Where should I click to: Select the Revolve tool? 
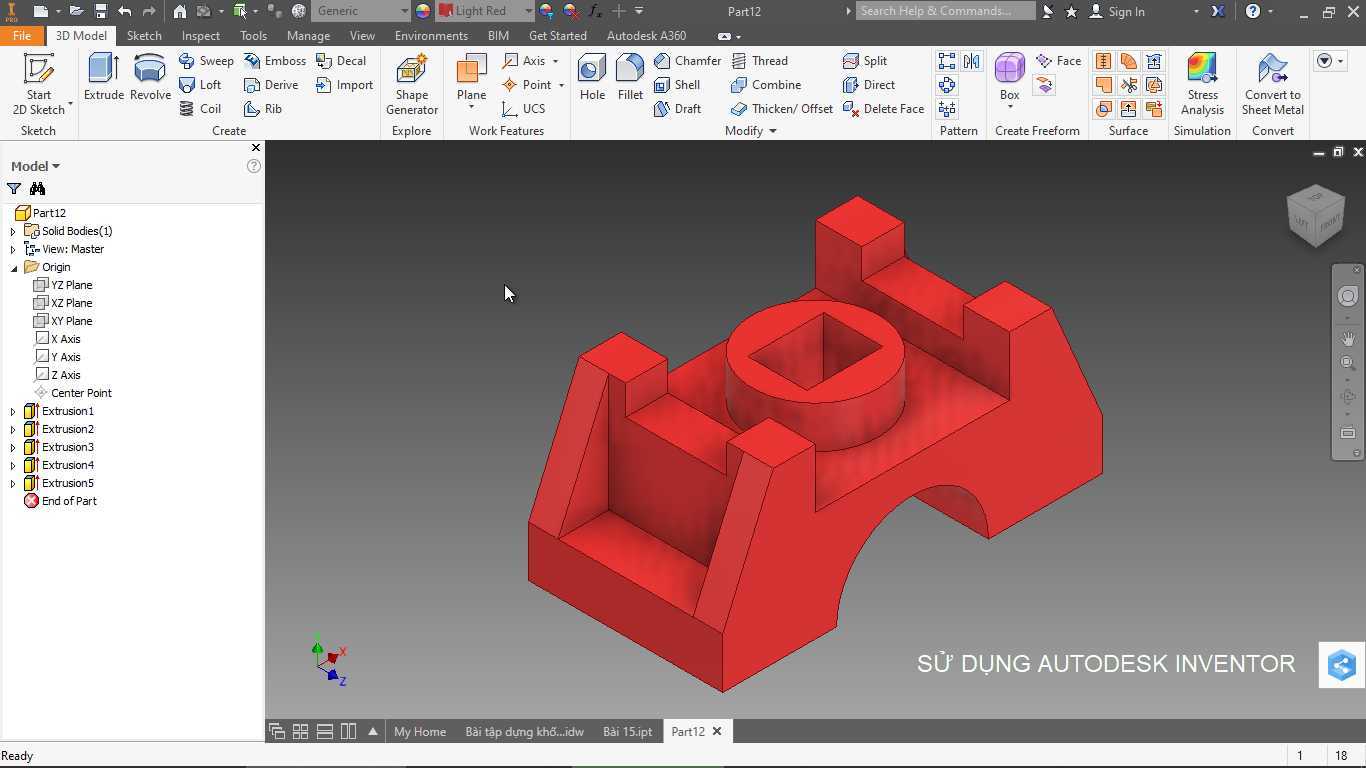coord(150,78)
